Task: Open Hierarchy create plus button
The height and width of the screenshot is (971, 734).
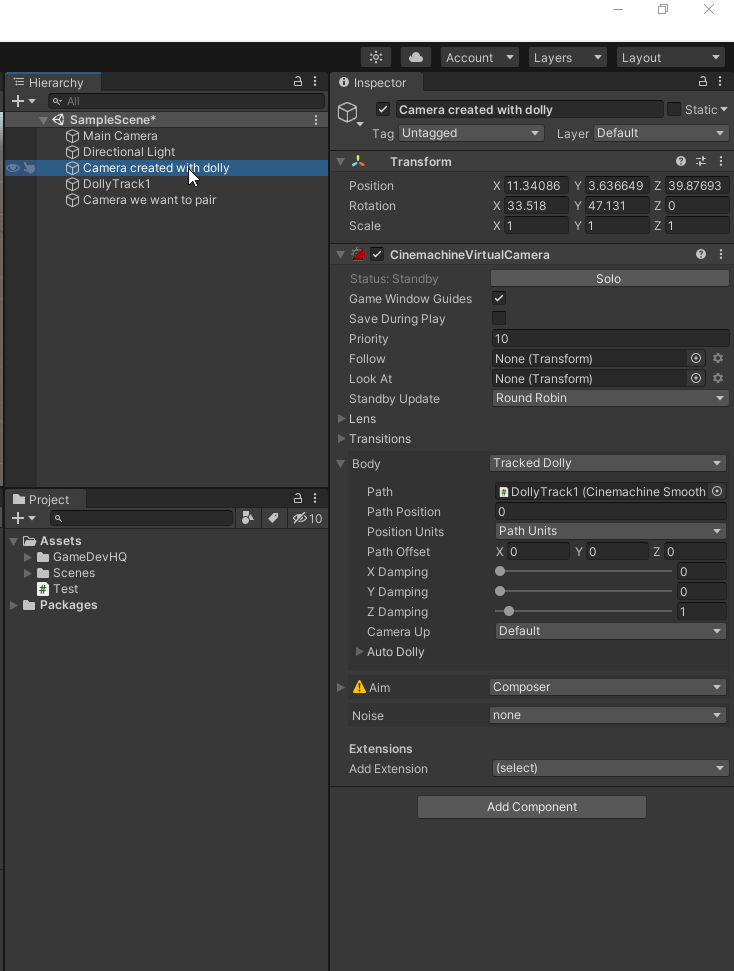Action: coord(23,101)
